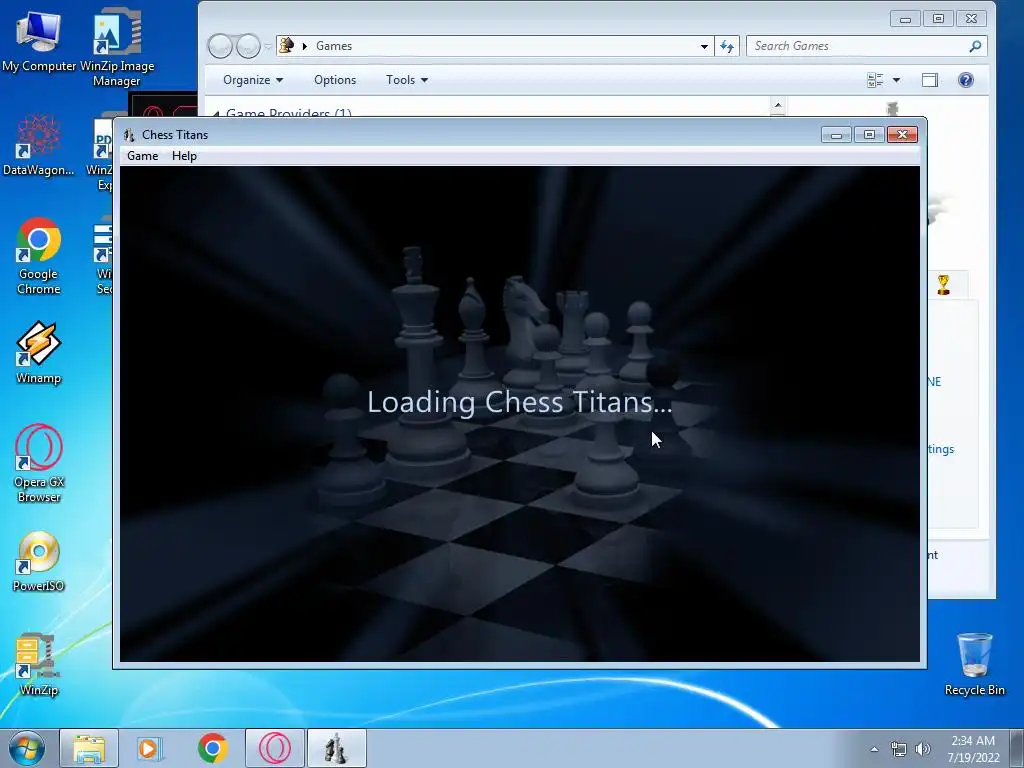Click the Forward button in Games window

tap(248, 46)
